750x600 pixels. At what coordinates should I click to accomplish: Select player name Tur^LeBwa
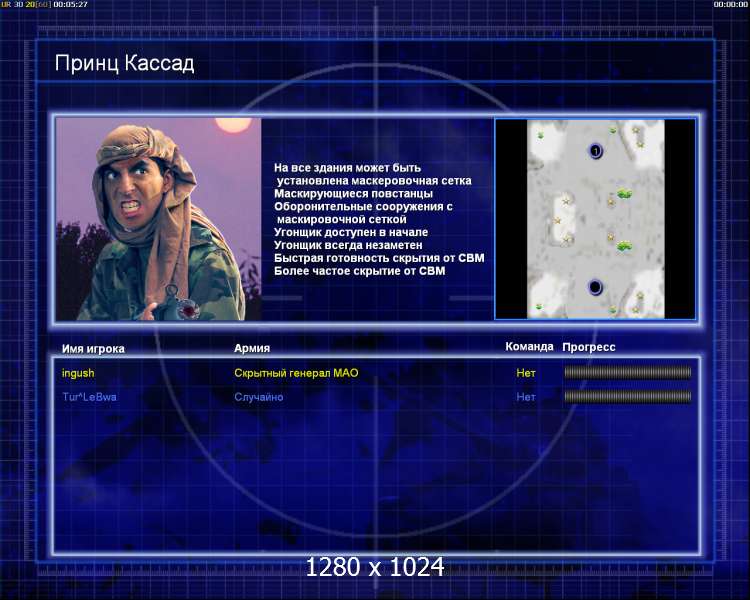coord(89,397)
